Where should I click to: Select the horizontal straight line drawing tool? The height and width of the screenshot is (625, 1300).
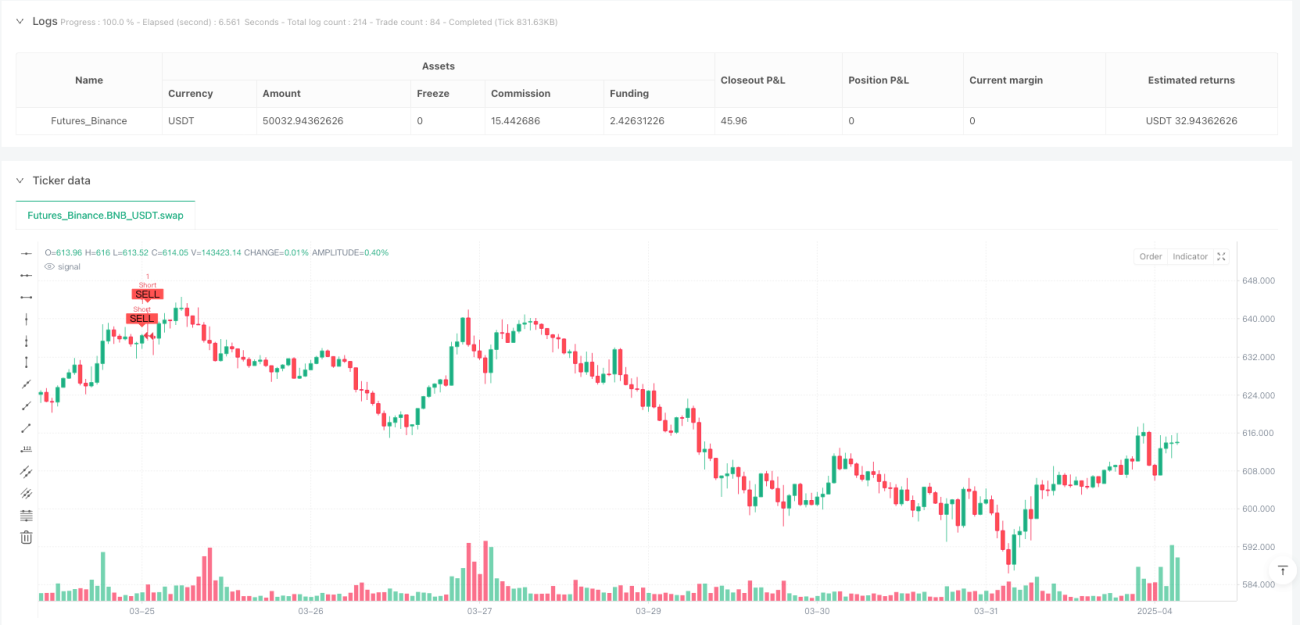(27, 254)
